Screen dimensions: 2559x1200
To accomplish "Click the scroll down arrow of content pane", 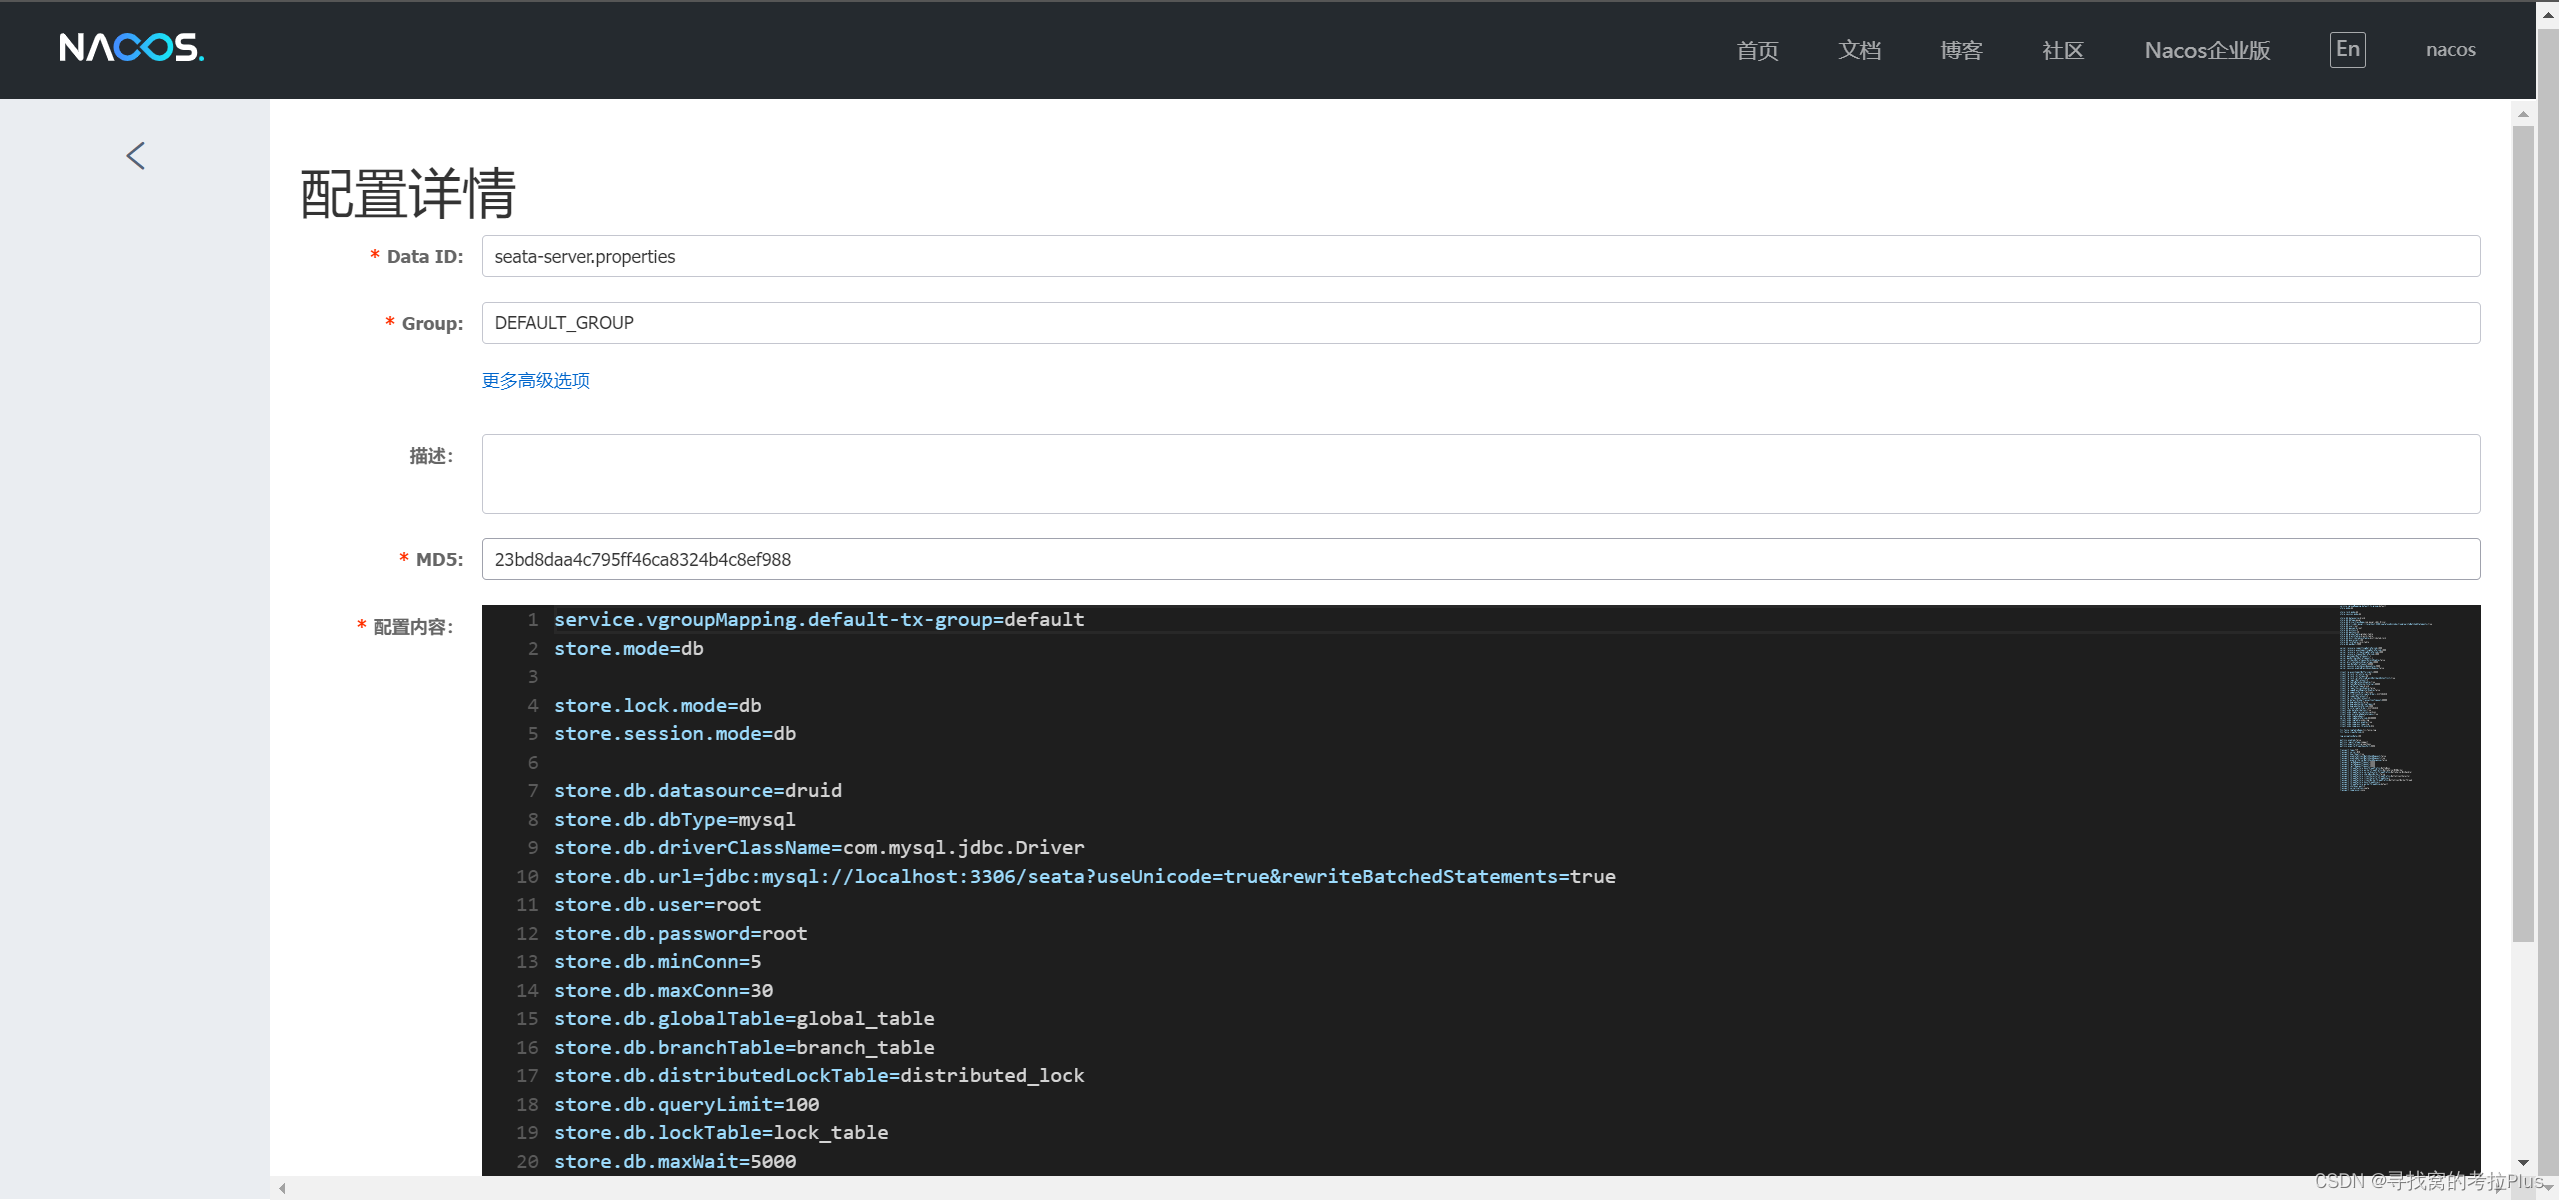I will tap(2523, 1163).
